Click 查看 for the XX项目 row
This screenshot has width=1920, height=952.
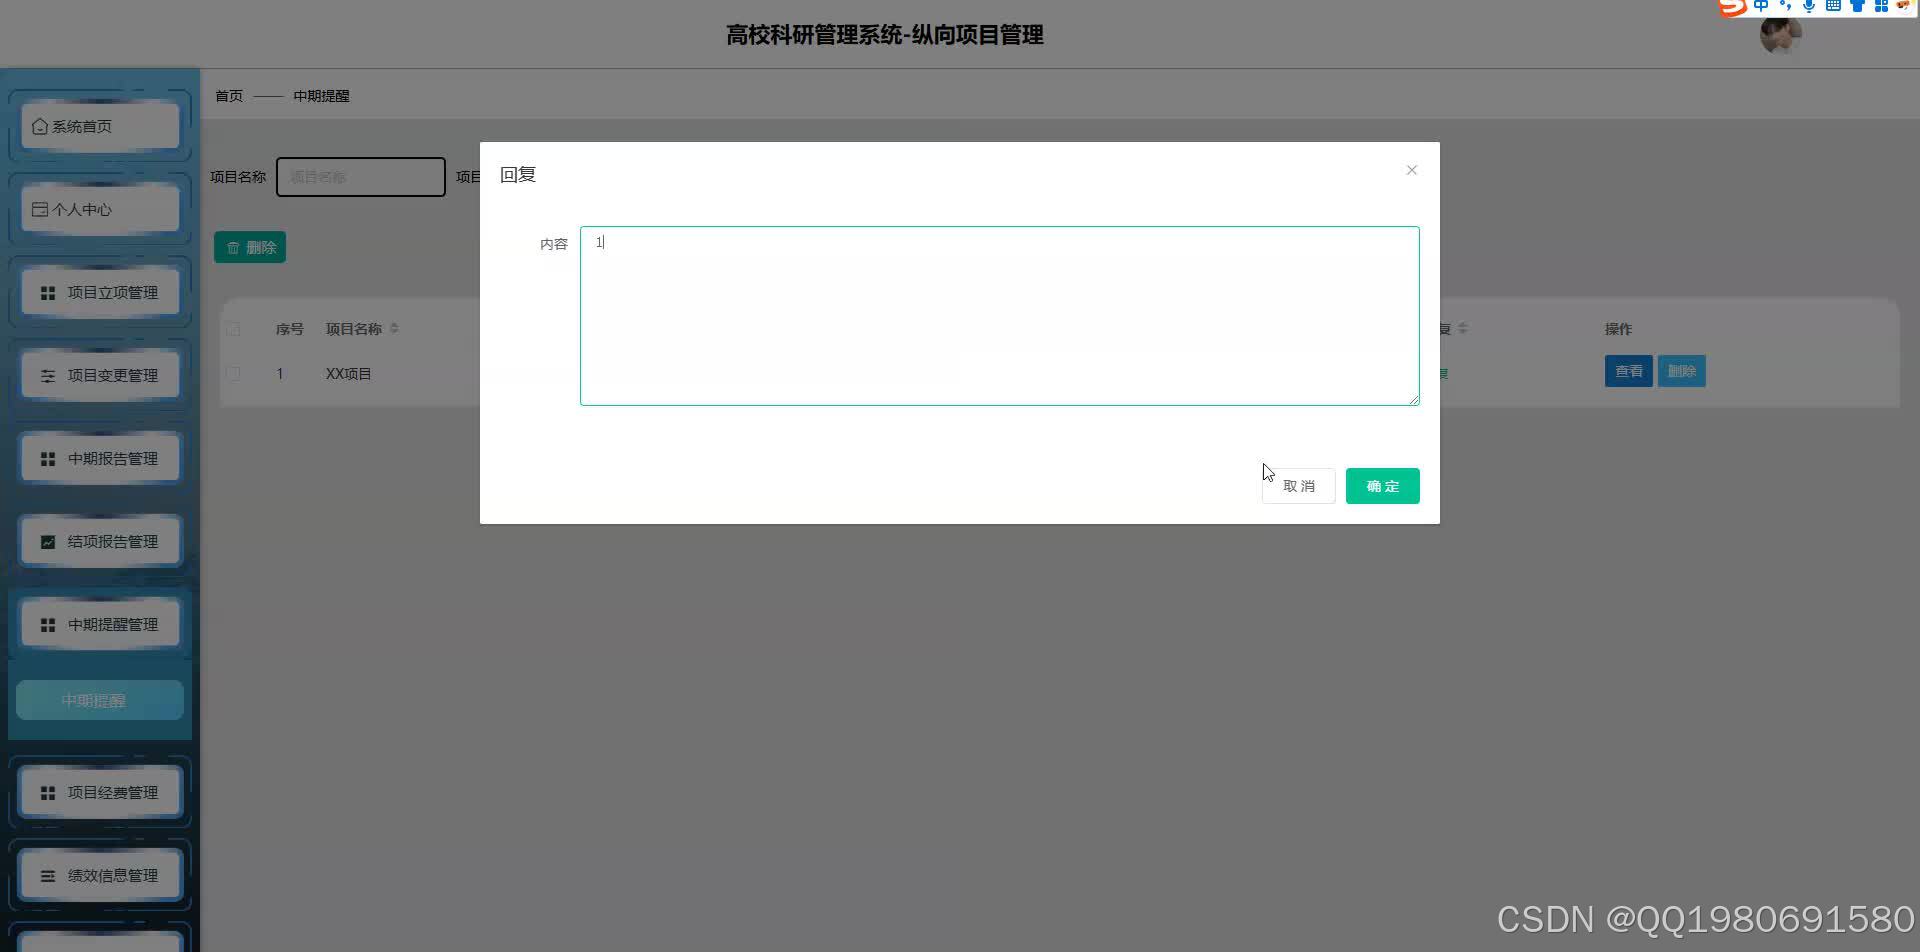tap(1628, 370)
